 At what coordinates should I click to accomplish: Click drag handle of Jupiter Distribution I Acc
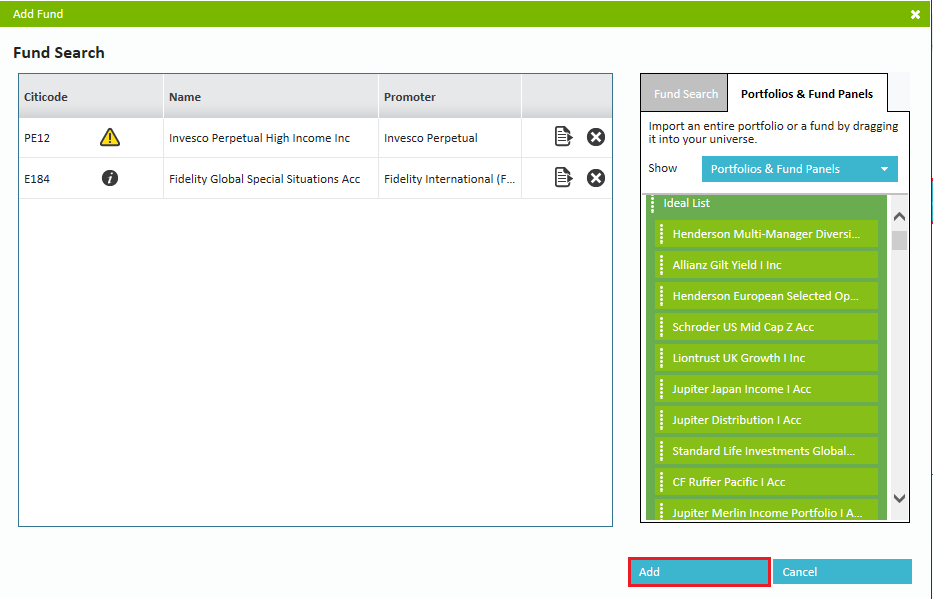[662, 419]
